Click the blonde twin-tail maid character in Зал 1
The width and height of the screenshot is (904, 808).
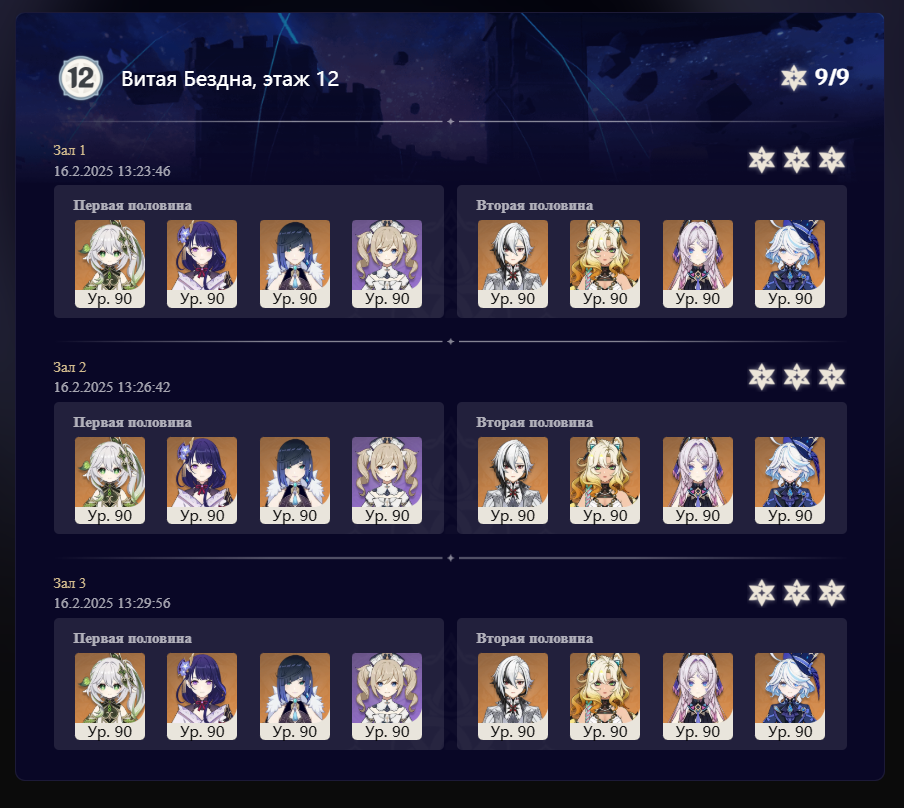click(387, 264)
